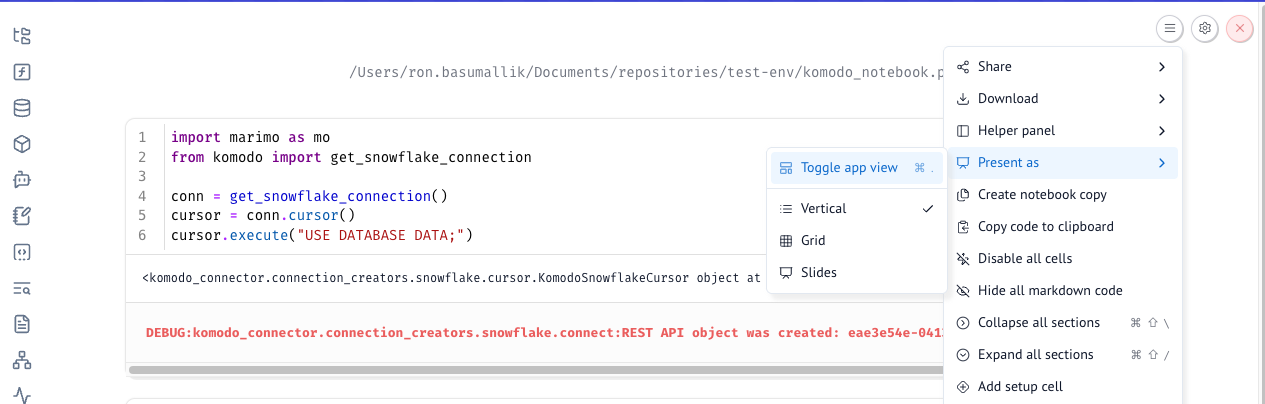Screen dimensions: 1265x404
Task: Open the scratchpad notebook-pencil icon
Action: pos(22,216)
